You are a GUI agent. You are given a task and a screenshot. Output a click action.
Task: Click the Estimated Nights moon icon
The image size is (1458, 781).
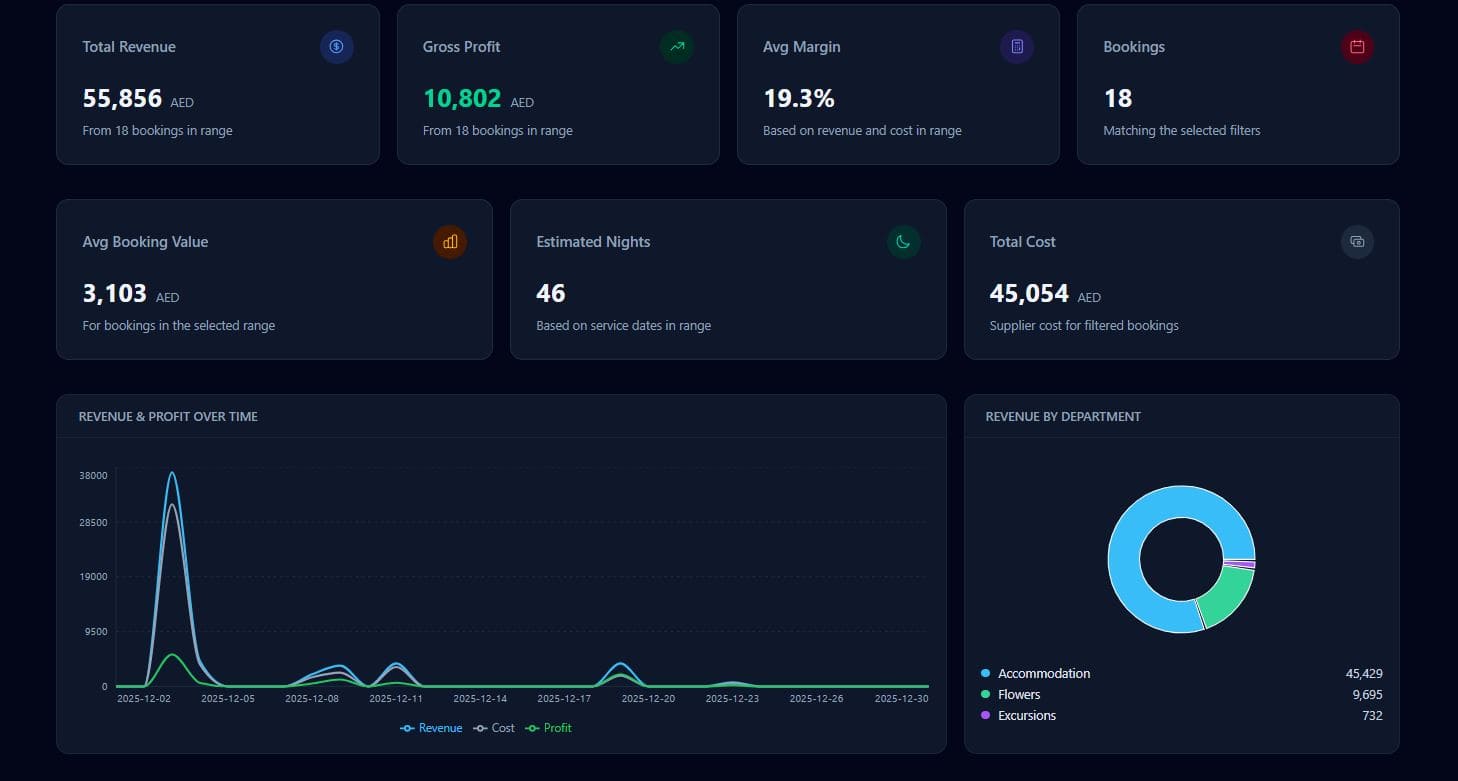click(904, 241)
